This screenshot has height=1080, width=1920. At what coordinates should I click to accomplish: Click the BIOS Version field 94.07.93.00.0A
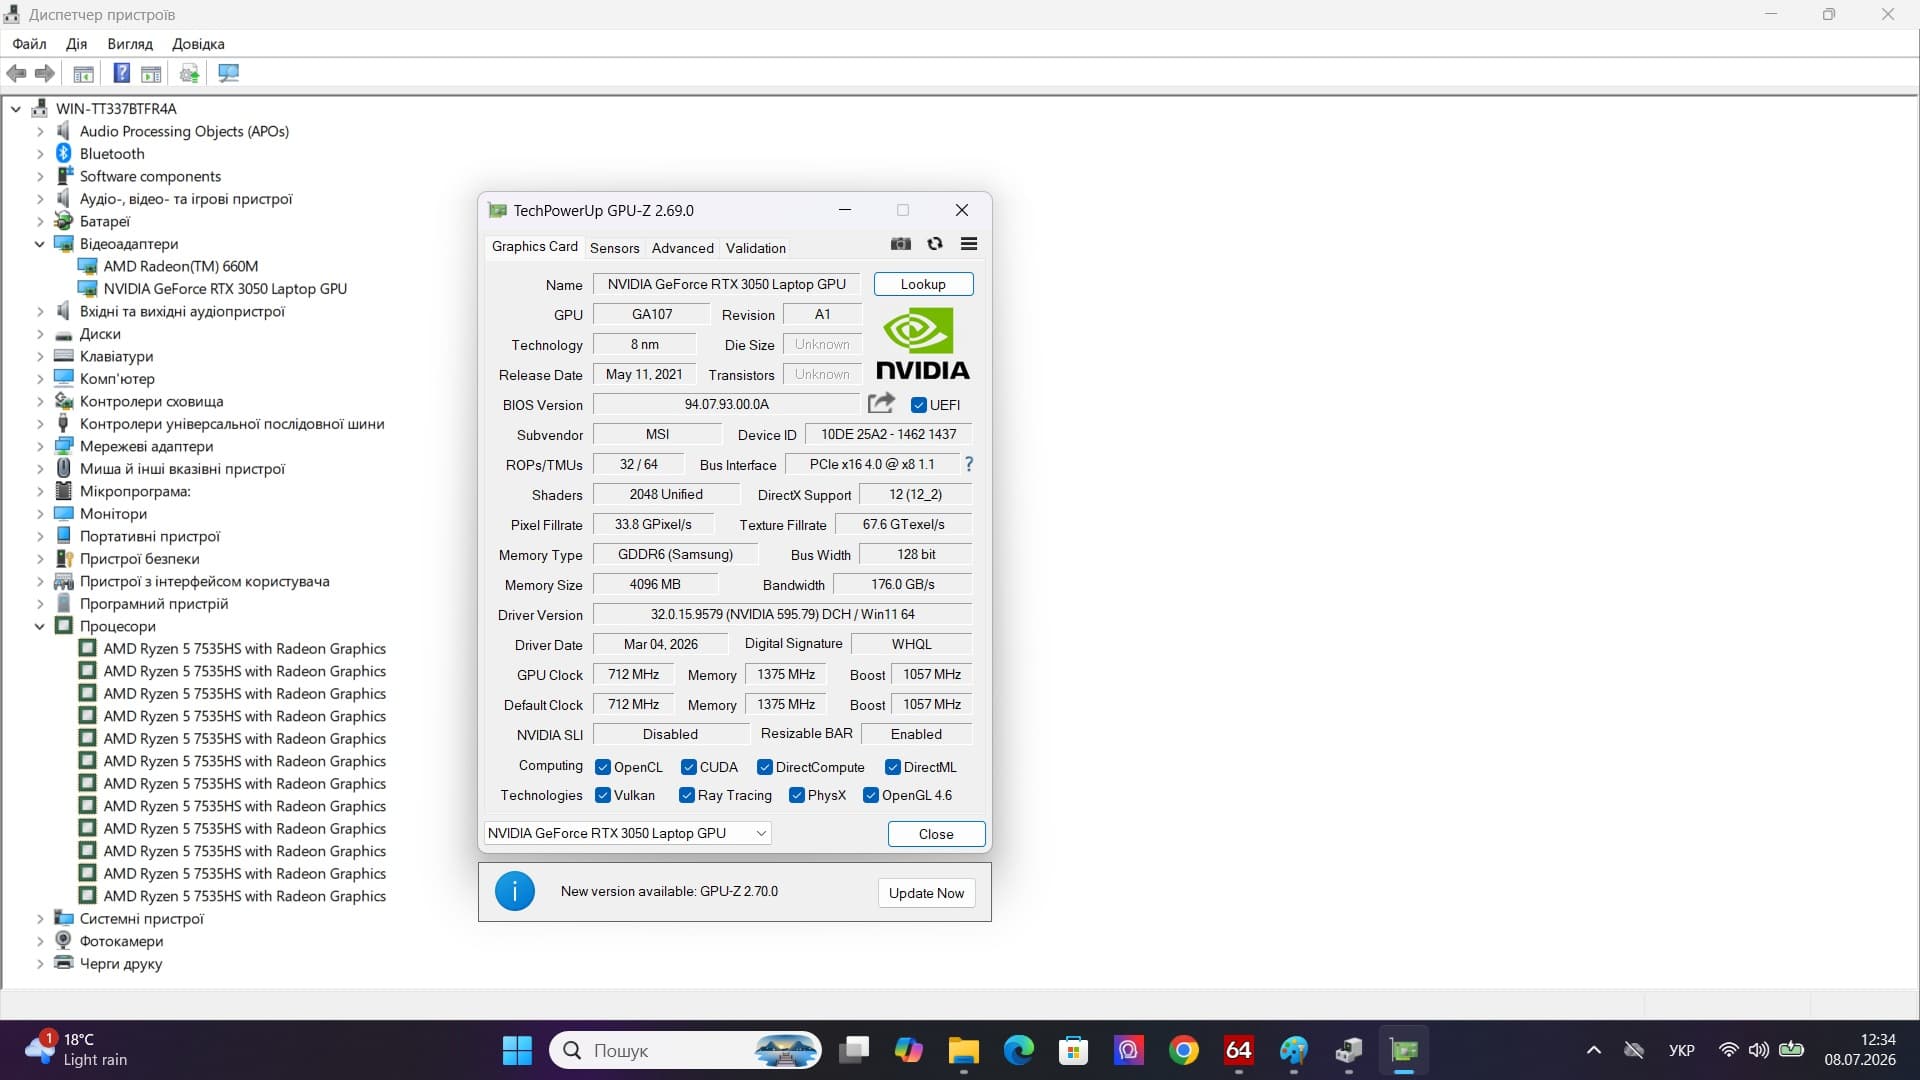tap(726, 404)
